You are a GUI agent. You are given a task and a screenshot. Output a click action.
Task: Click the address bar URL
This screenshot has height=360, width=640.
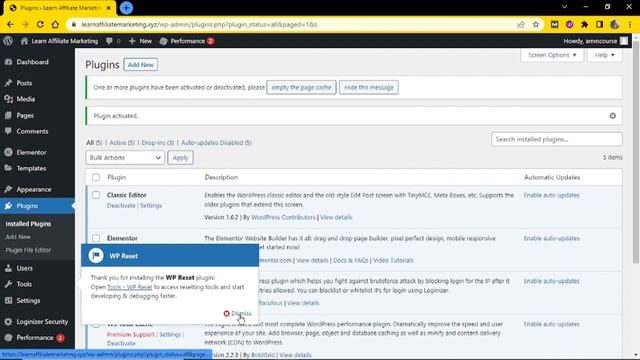point(199,24)
